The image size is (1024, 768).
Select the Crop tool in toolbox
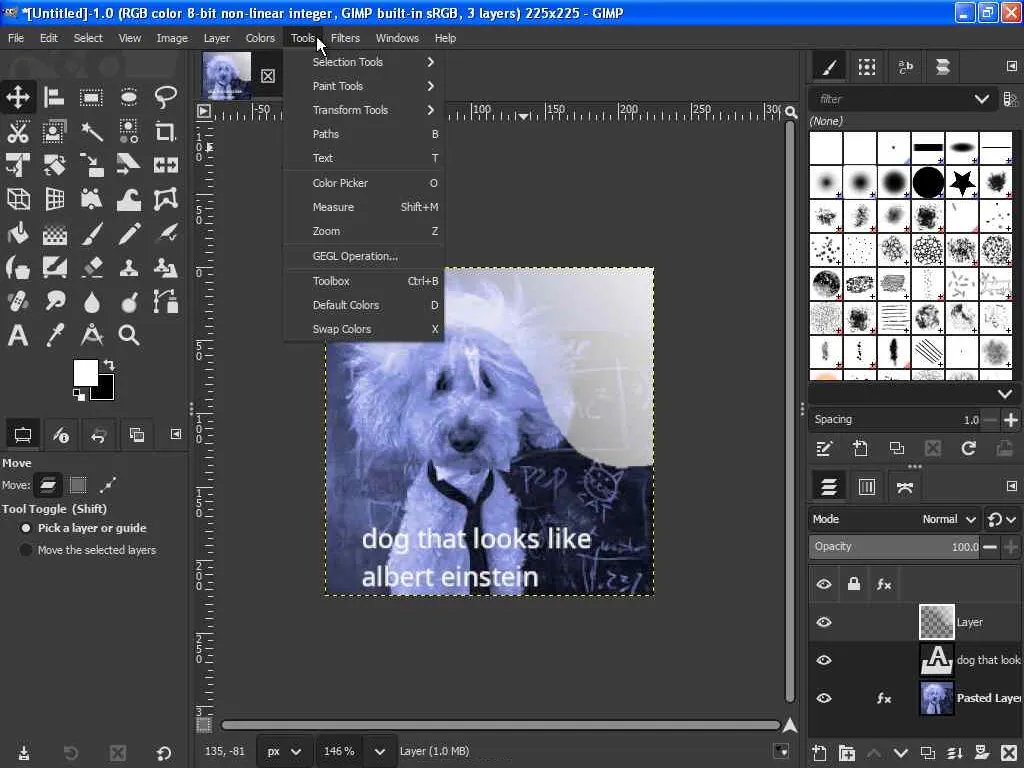pyautogui.click(x=166, y=132)
